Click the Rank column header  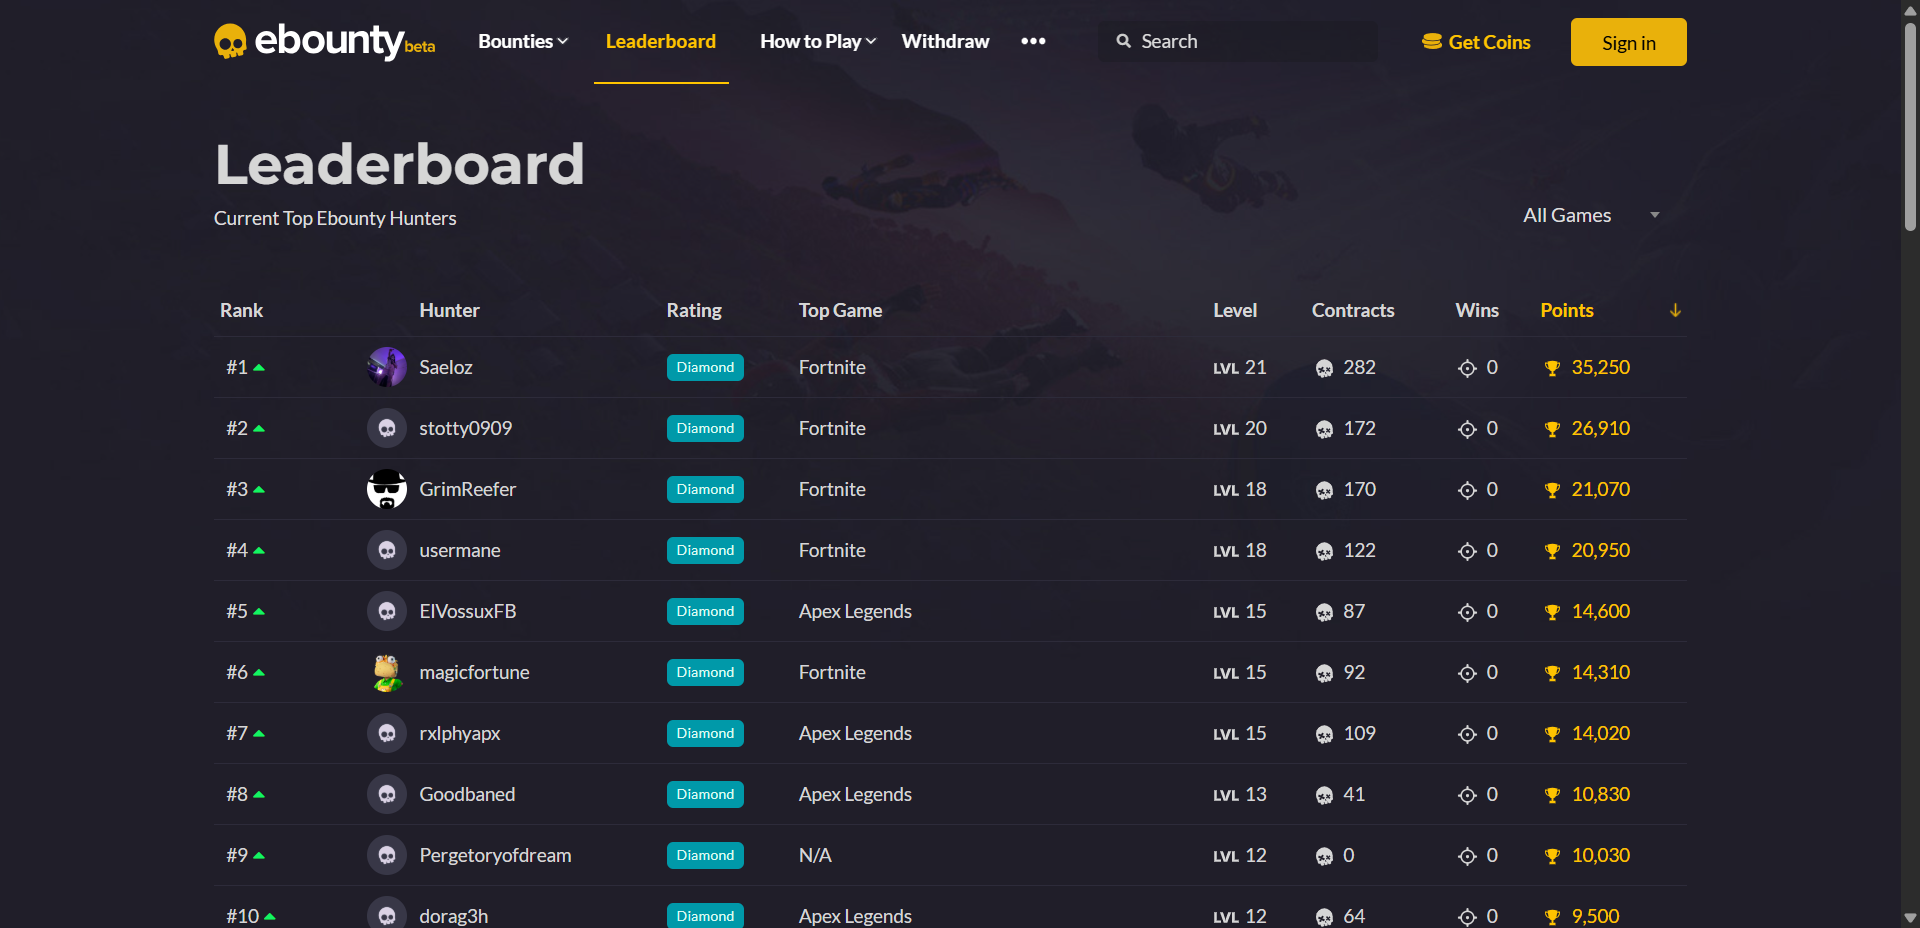[x=241, y=310]
